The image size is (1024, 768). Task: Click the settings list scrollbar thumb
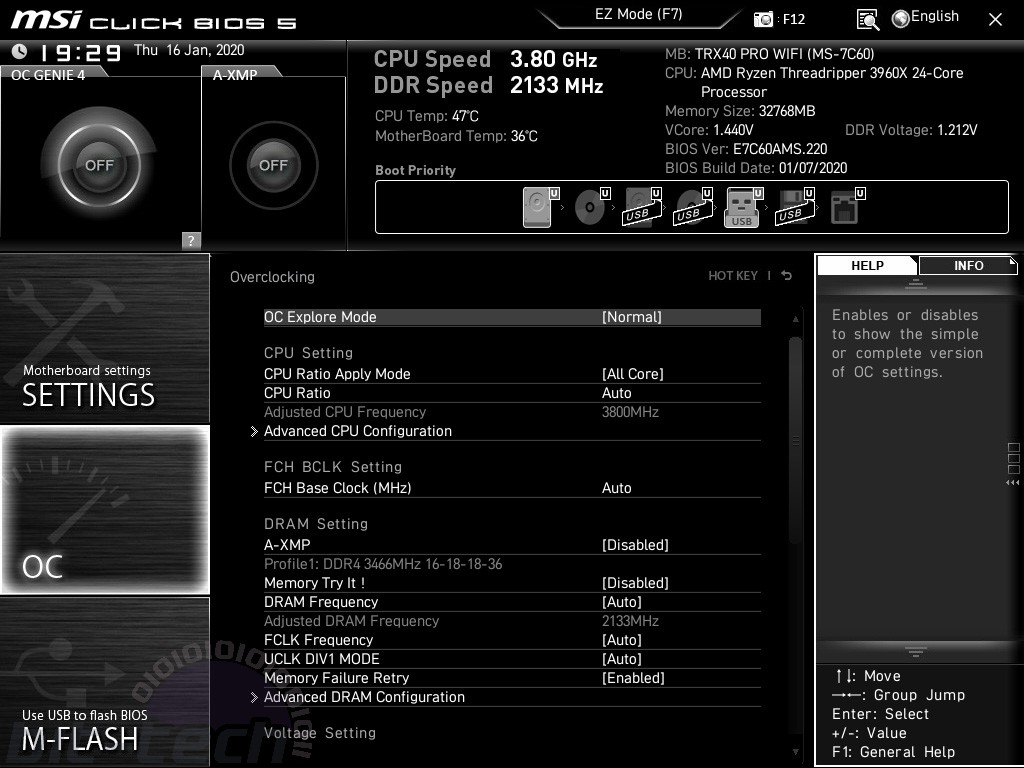(795, 440)
